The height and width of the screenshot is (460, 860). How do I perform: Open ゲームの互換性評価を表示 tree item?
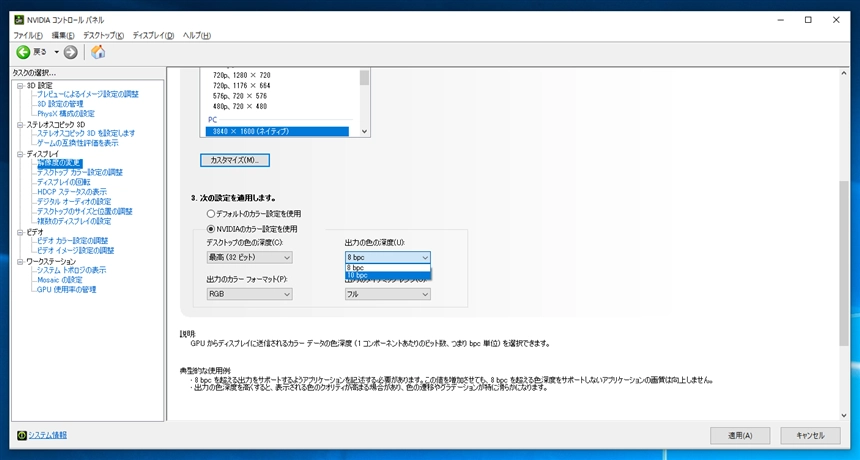77,143
